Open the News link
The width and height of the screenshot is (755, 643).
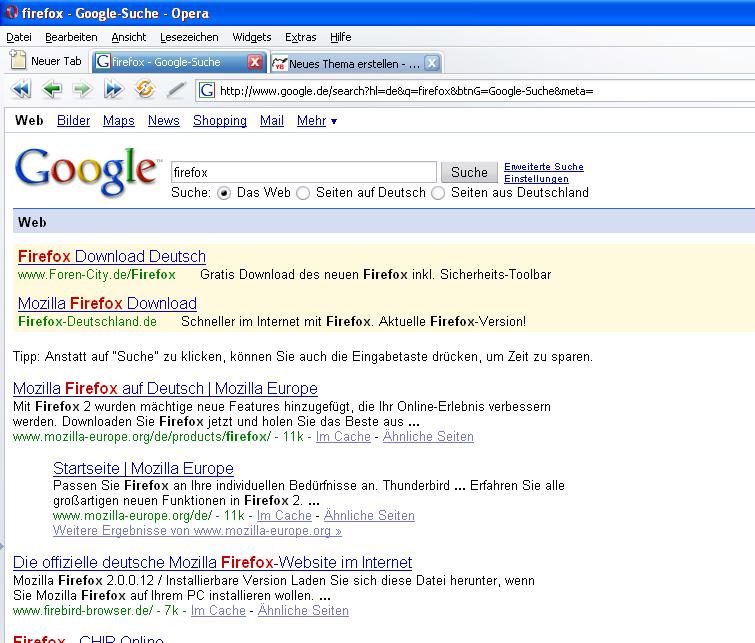click(x=164, y=120)
